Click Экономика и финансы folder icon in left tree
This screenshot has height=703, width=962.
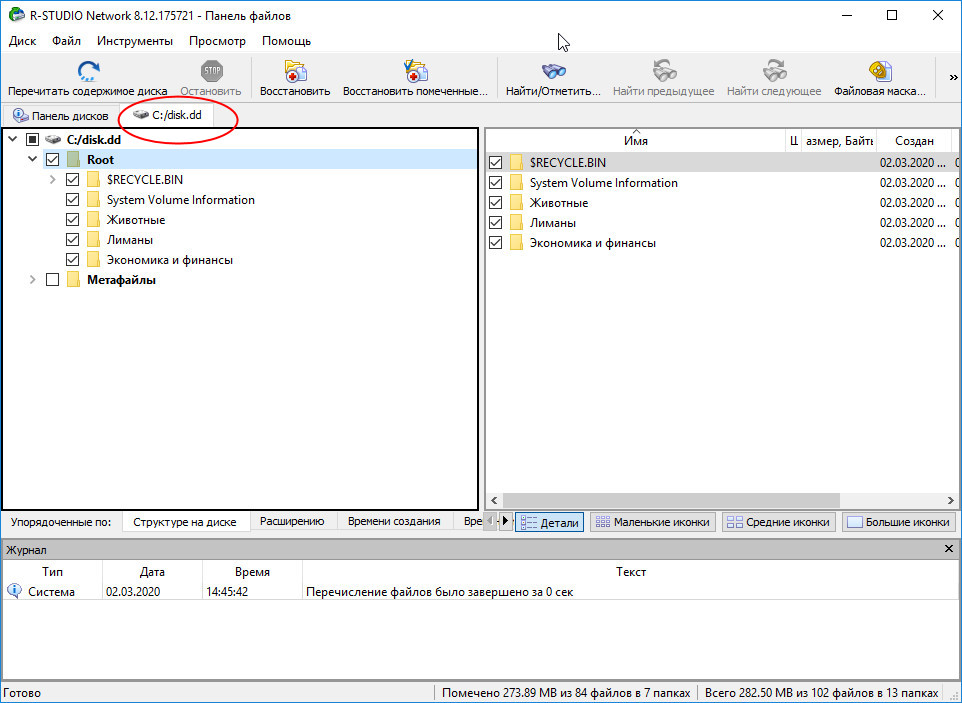[x=93, y=260]
